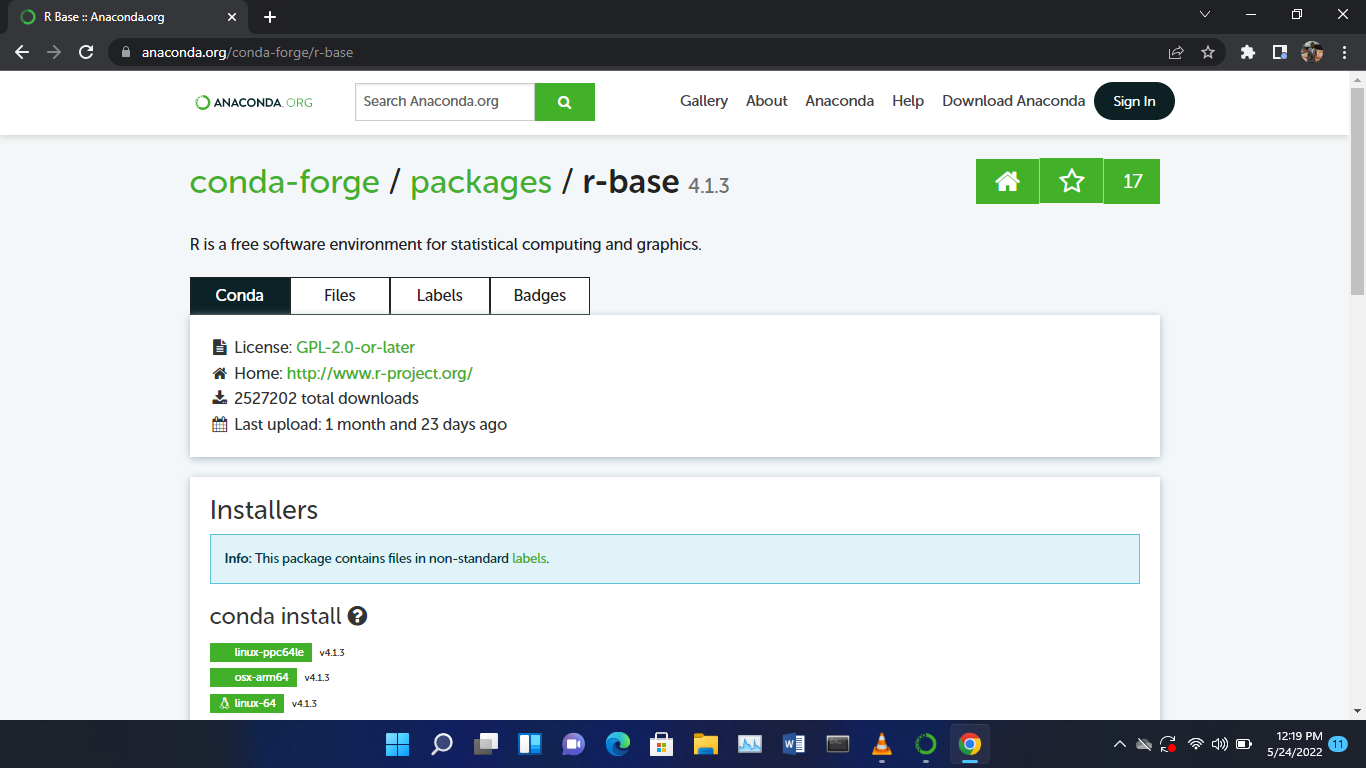
Task: Open the notification count badge
Action: pyautogui.click(x=1338, y=744)
